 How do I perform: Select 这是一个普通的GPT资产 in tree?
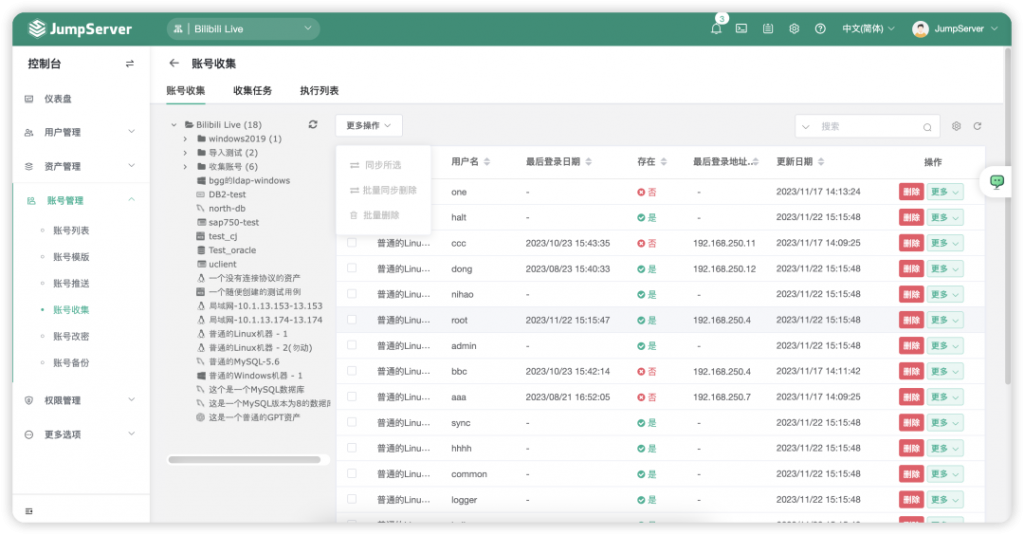[x=254, y=417]
